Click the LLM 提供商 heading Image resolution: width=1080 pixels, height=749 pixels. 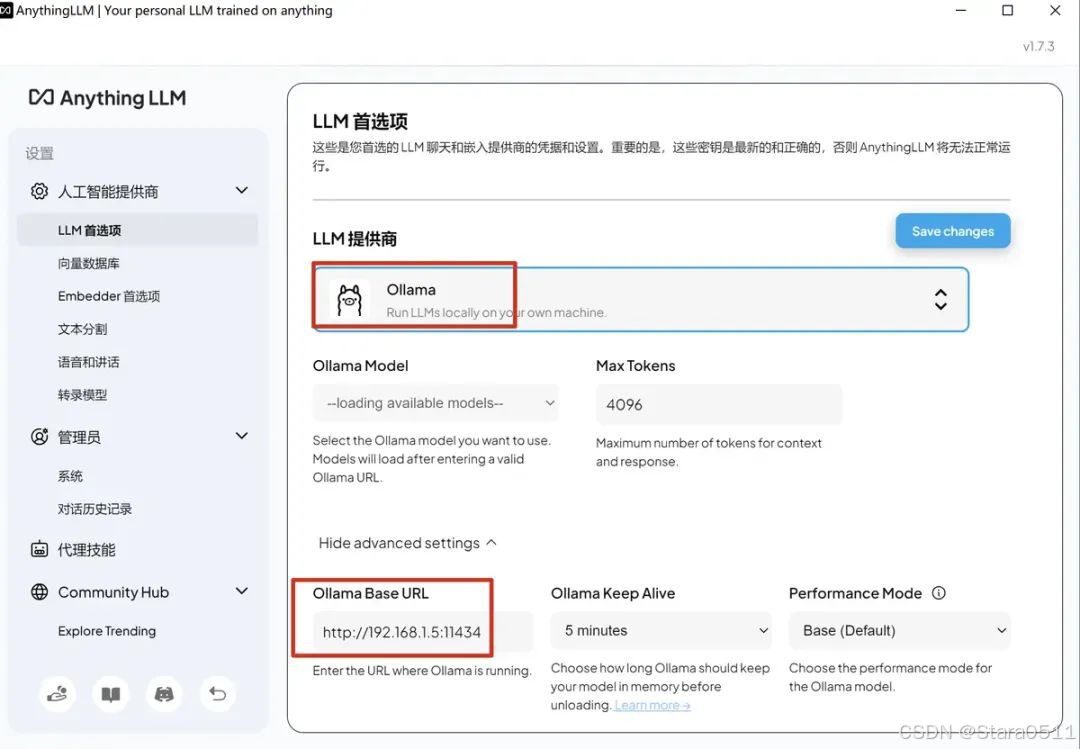pos(355,239)
